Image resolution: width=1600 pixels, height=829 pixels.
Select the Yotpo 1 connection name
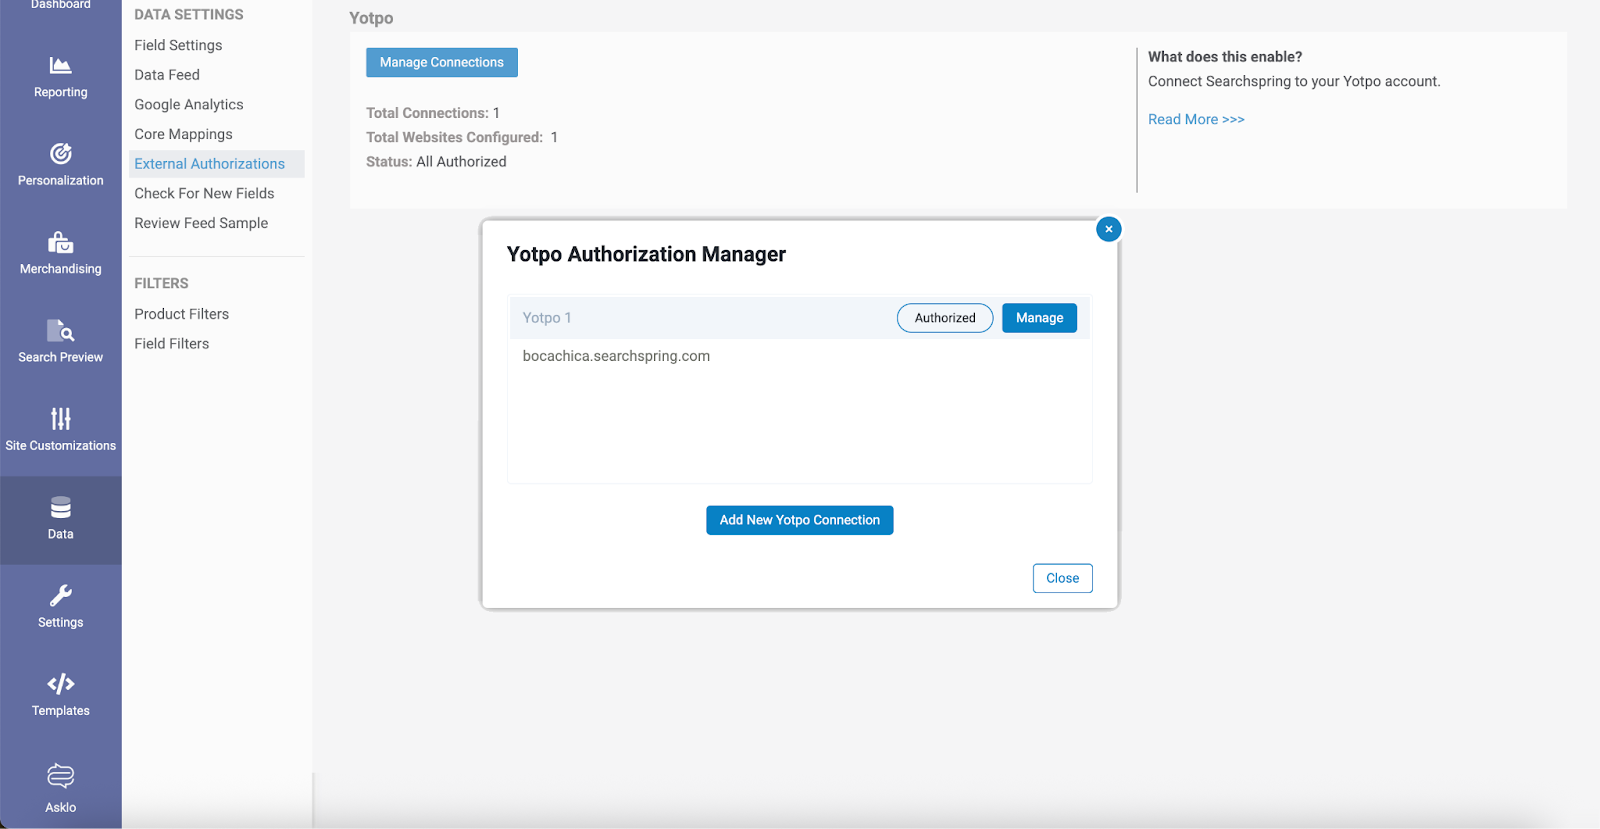[x=547, y=318]
